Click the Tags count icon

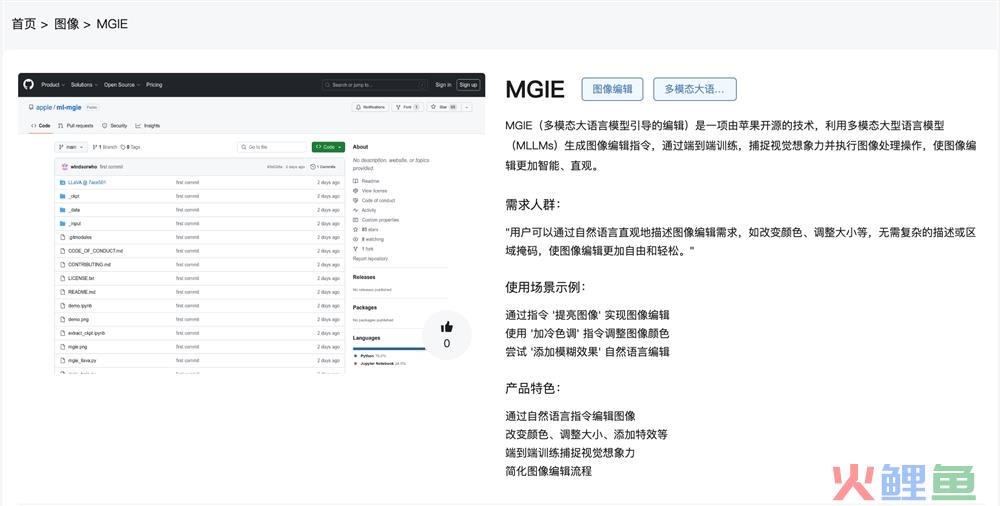tap(123, 147)
